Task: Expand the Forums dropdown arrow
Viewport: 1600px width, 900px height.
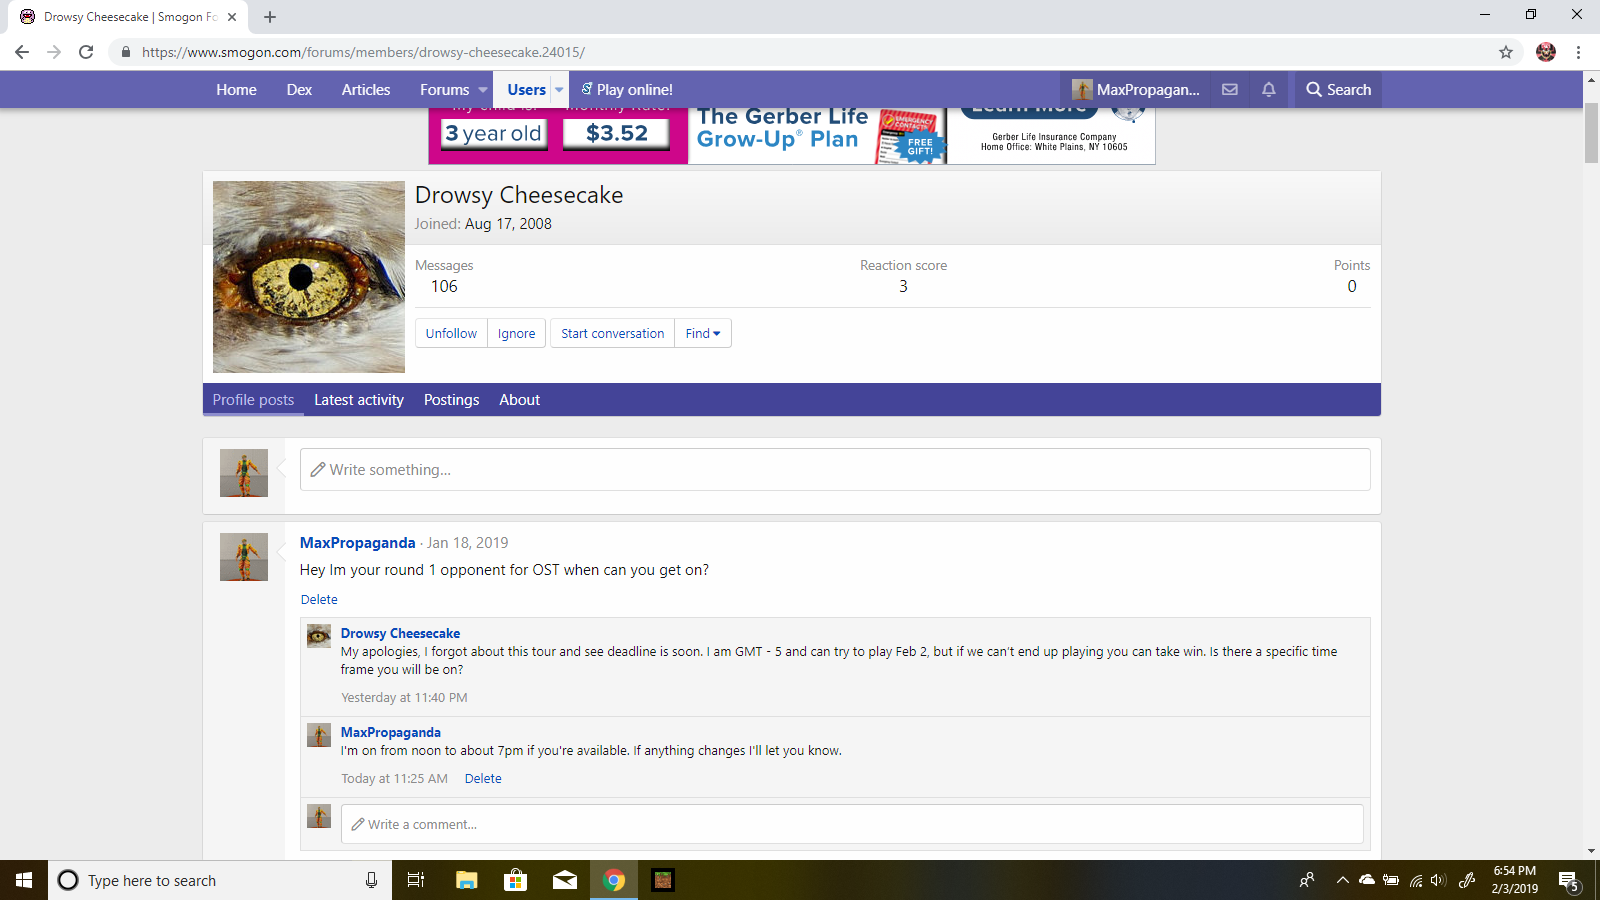Action: coord(483,90)
